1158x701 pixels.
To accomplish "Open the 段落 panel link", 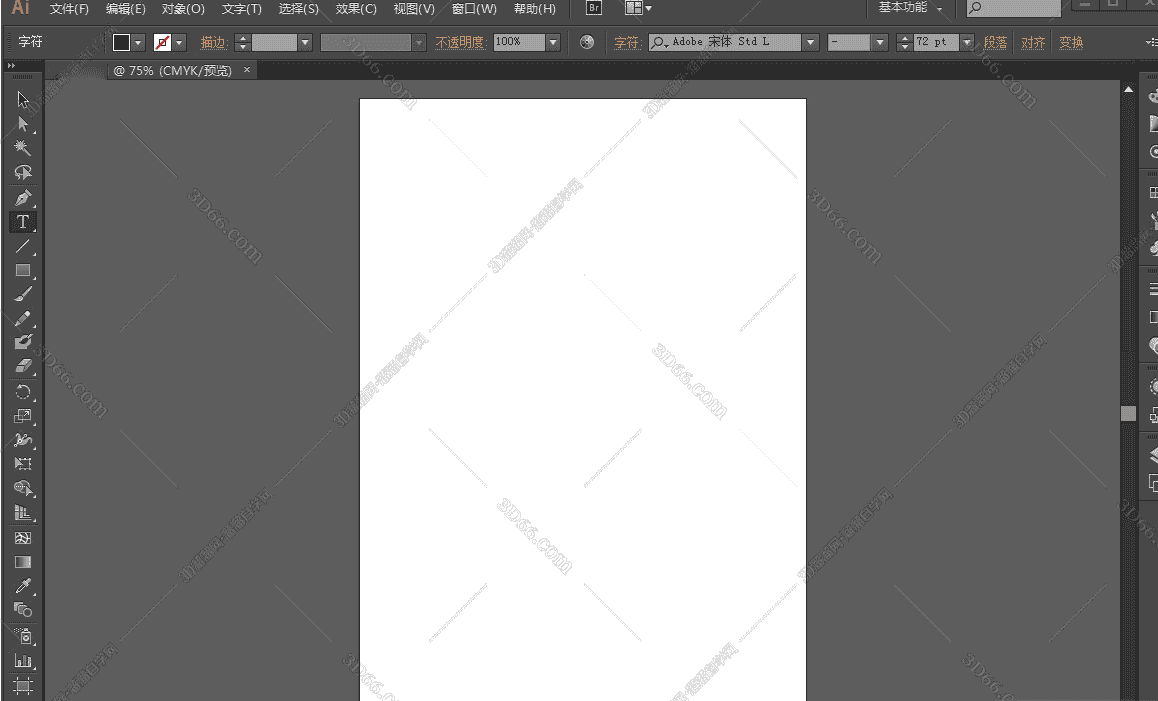I will [995, 42].
